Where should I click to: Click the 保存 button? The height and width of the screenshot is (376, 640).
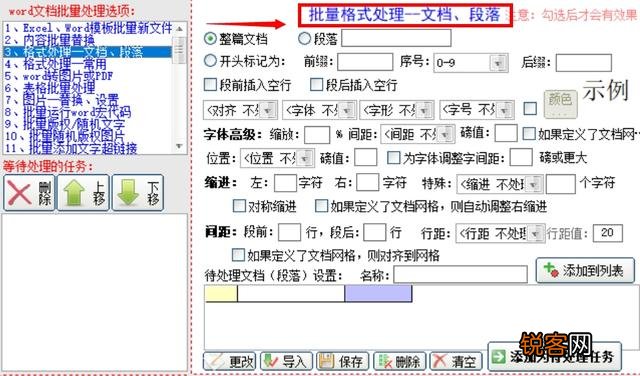click(342, 361)
